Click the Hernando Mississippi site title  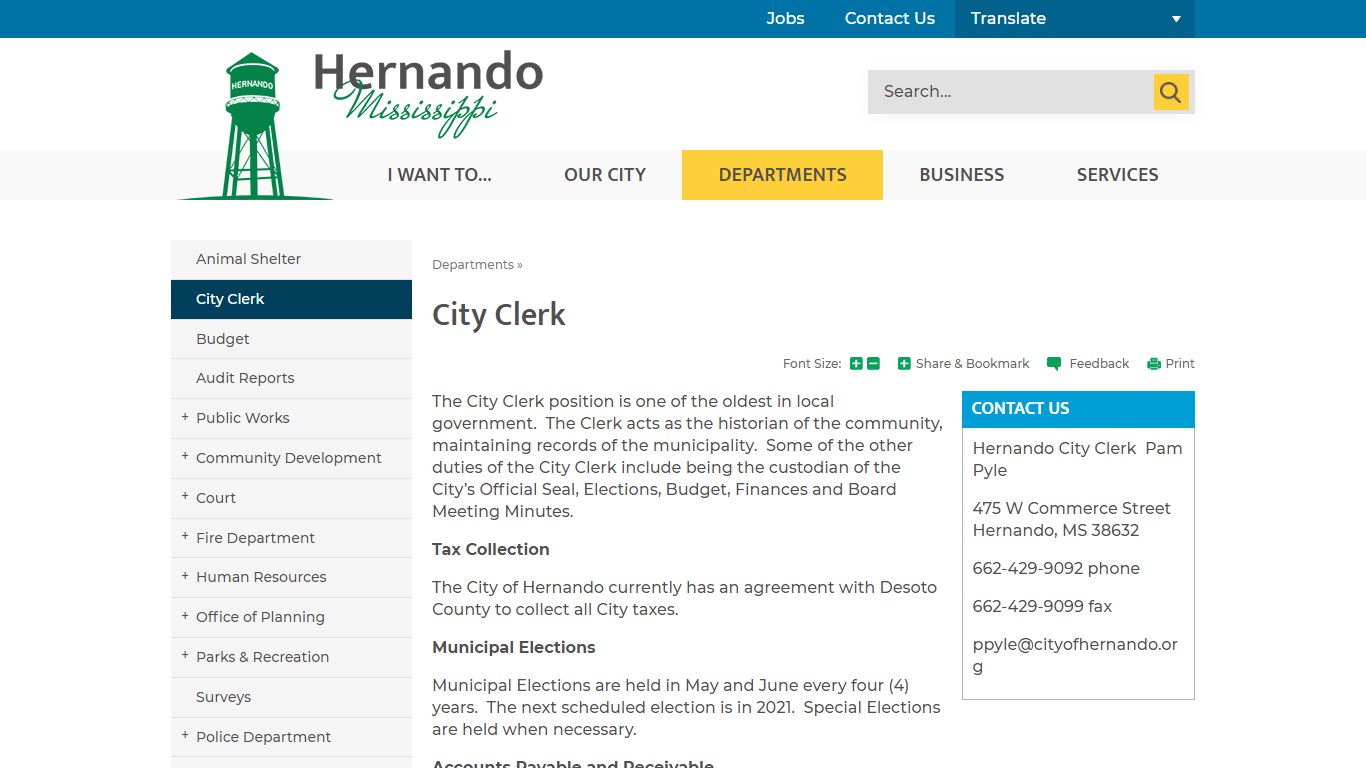(x=428, y=93)
